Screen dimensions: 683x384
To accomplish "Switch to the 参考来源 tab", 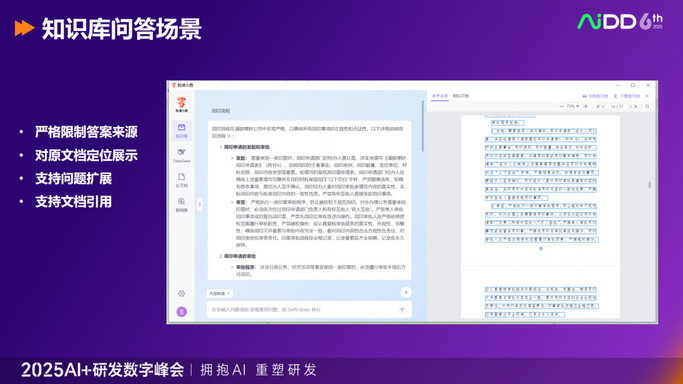I will click(440, 96).
